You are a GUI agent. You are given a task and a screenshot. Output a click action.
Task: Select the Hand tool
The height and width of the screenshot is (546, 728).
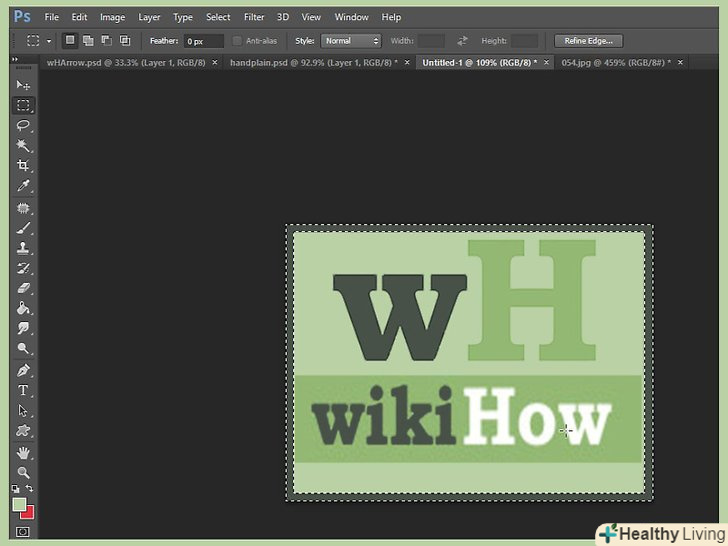coord(23,453)
